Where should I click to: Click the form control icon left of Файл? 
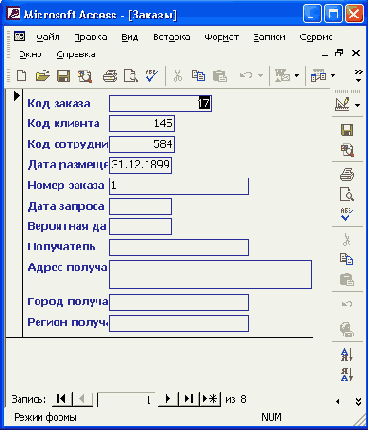click(20, 36)
